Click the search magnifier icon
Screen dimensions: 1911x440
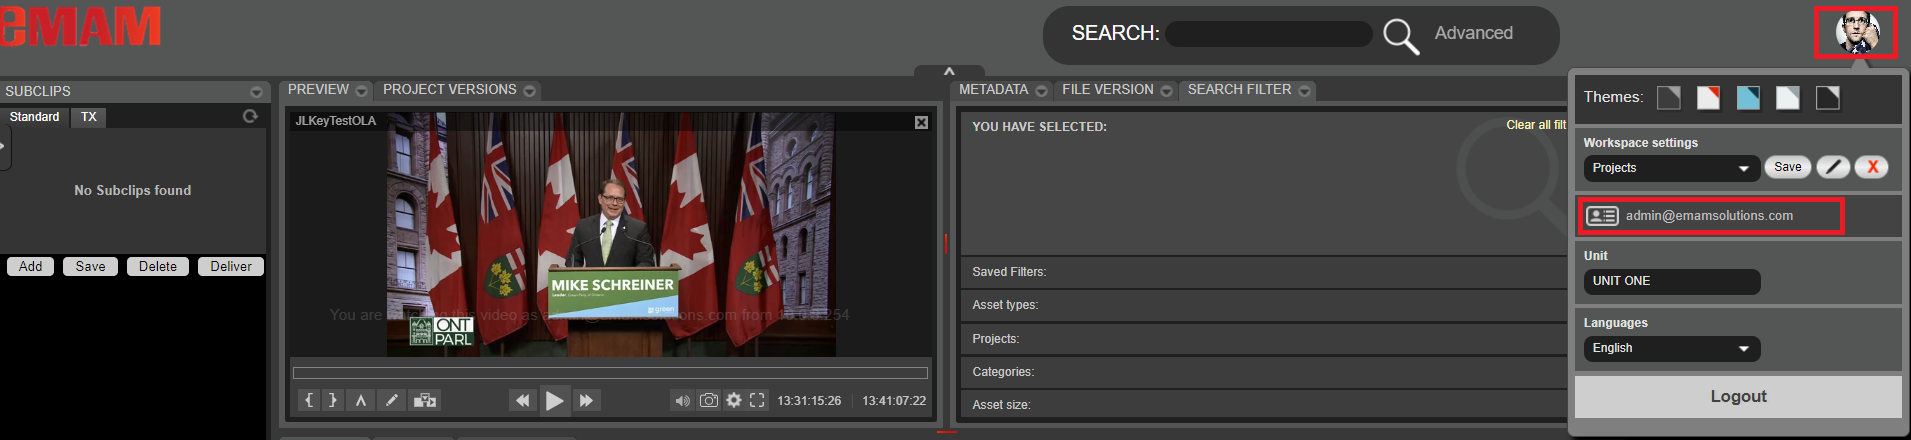1401,36
